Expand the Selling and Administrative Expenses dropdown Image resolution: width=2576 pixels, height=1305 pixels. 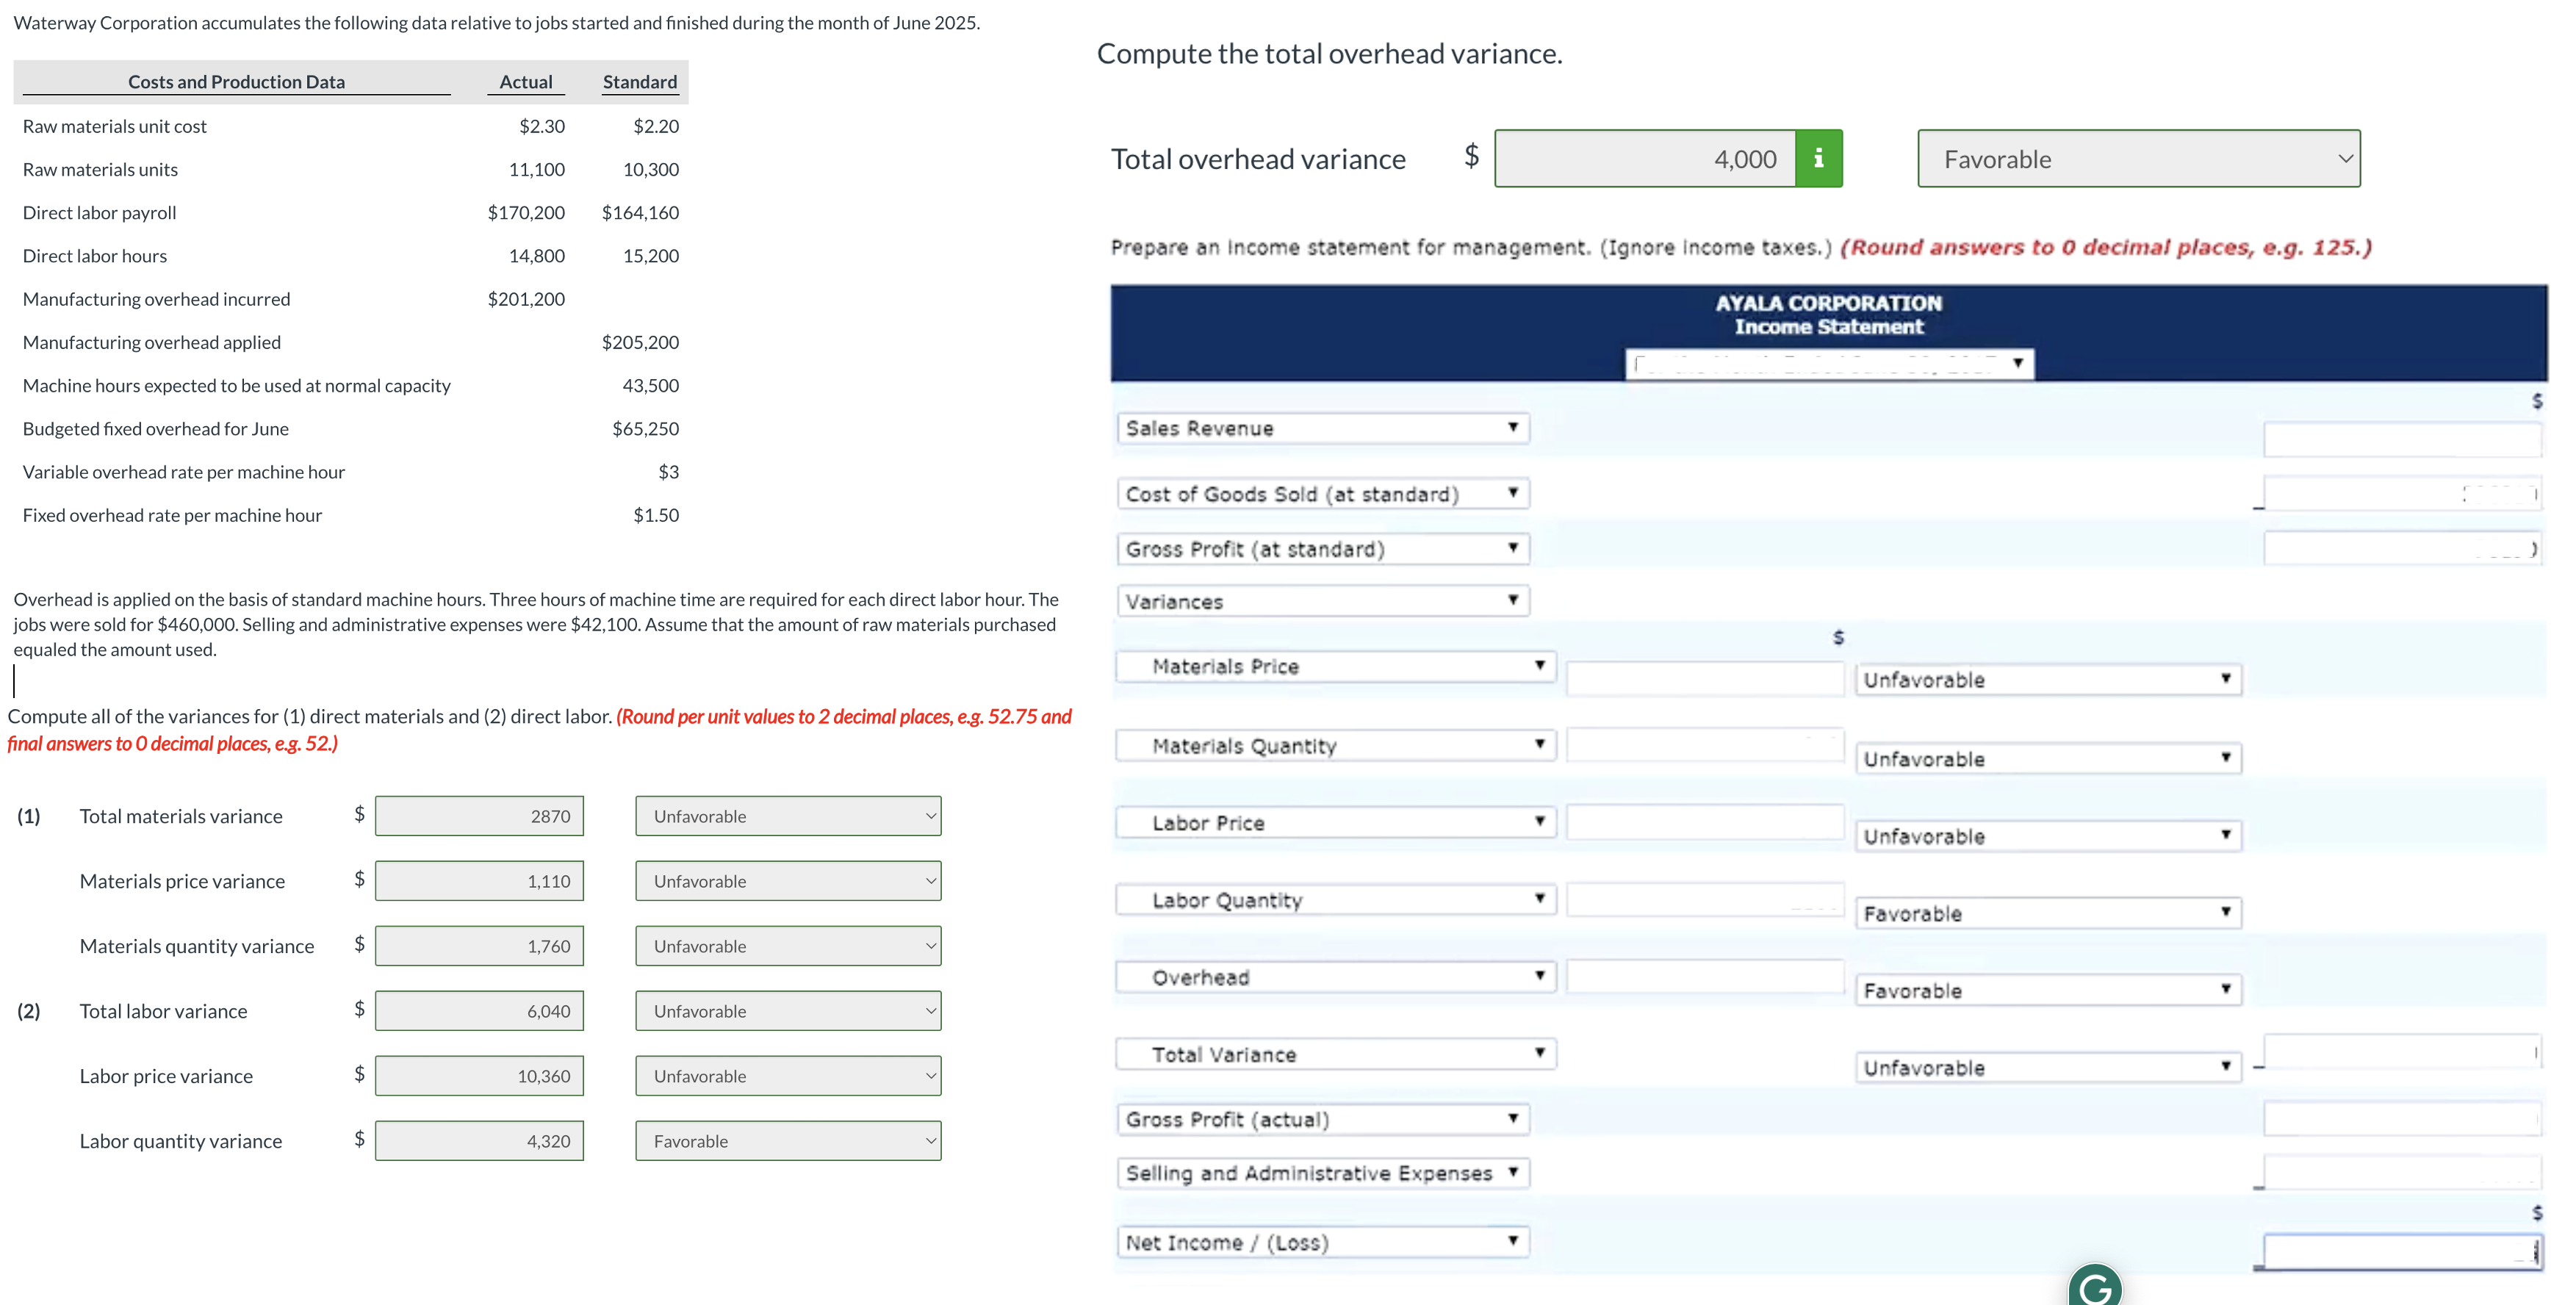click(x=1322, y=1173)
